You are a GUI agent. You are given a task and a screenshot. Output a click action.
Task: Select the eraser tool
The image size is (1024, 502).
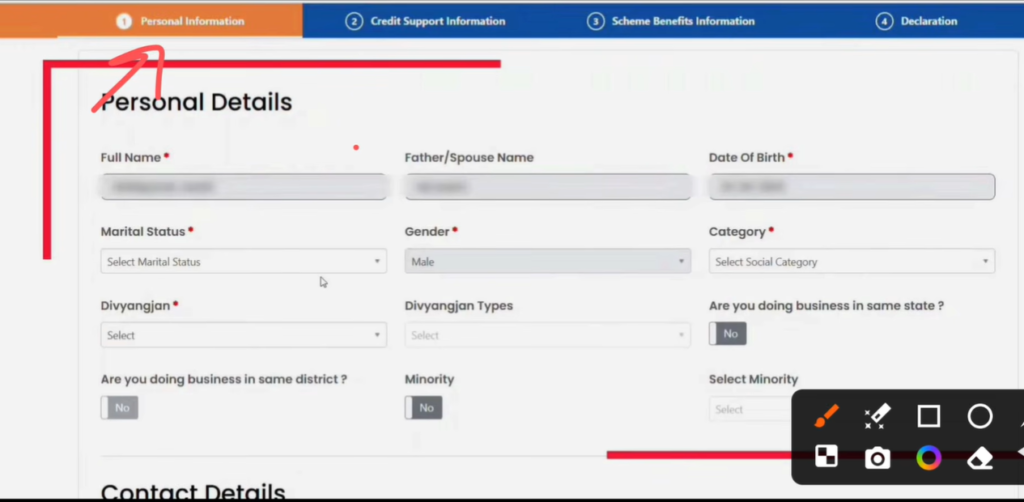(980, 459)
